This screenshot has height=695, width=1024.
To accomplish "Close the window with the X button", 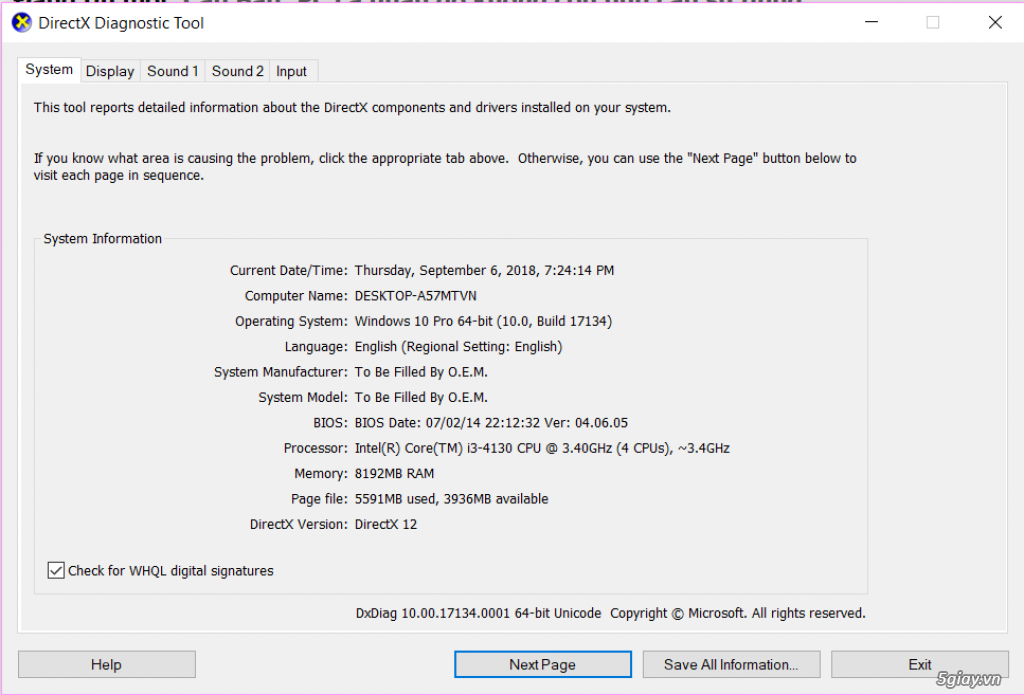I will point(994,22).
